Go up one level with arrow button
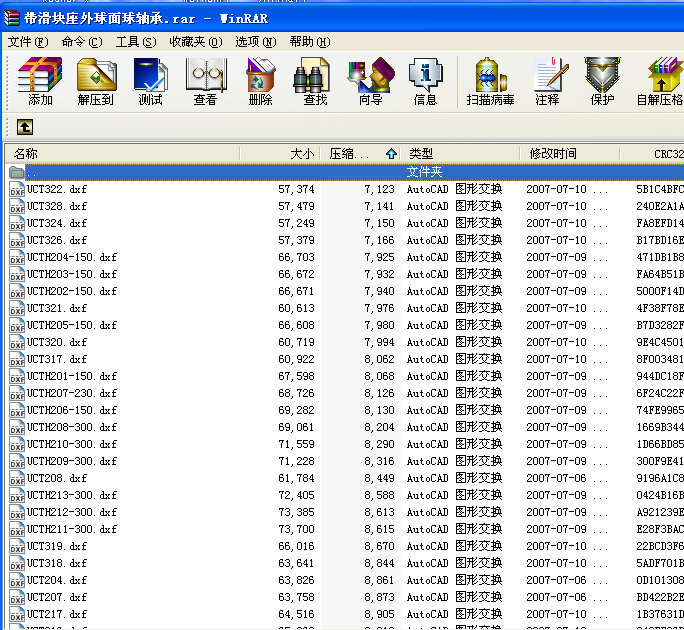Image resolution: width=684 pixels, height=630 pixels. click(25, 127)
